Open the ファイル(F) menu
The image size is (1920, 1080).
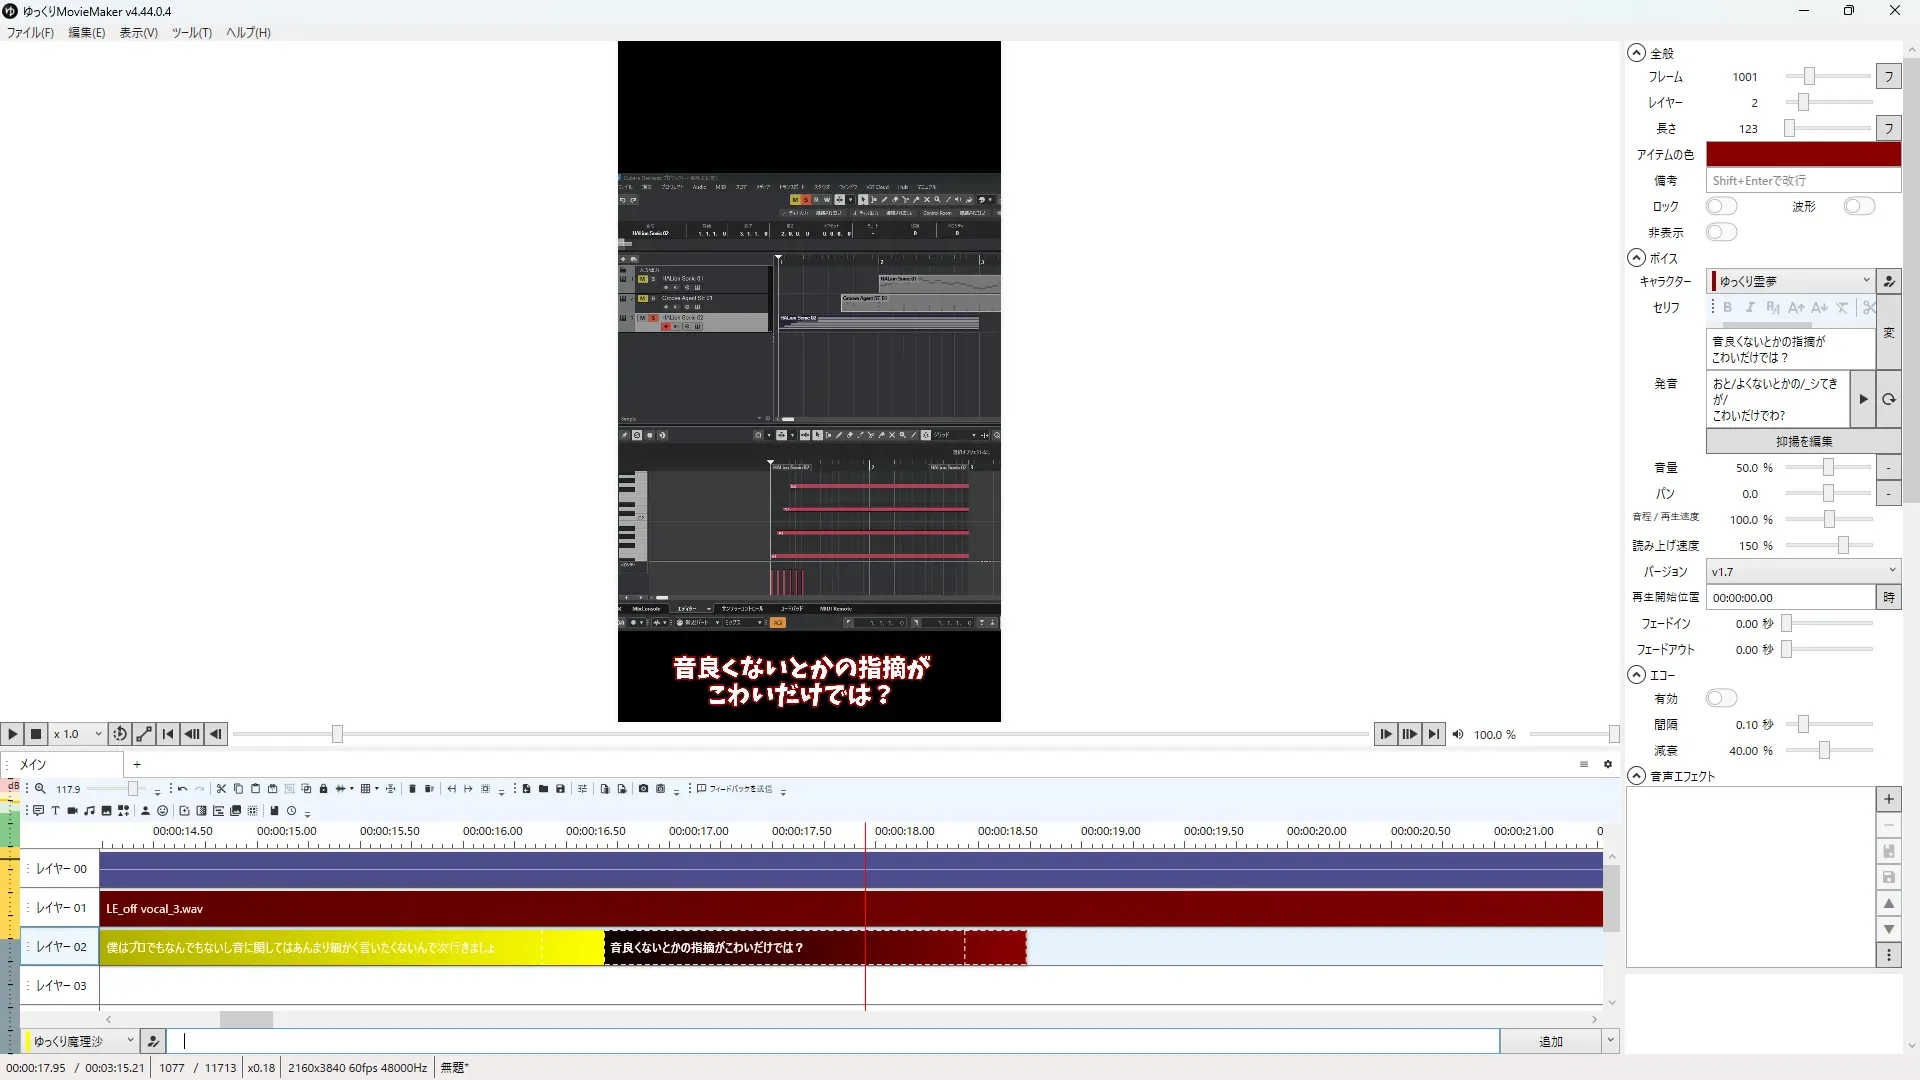point(30,32)
